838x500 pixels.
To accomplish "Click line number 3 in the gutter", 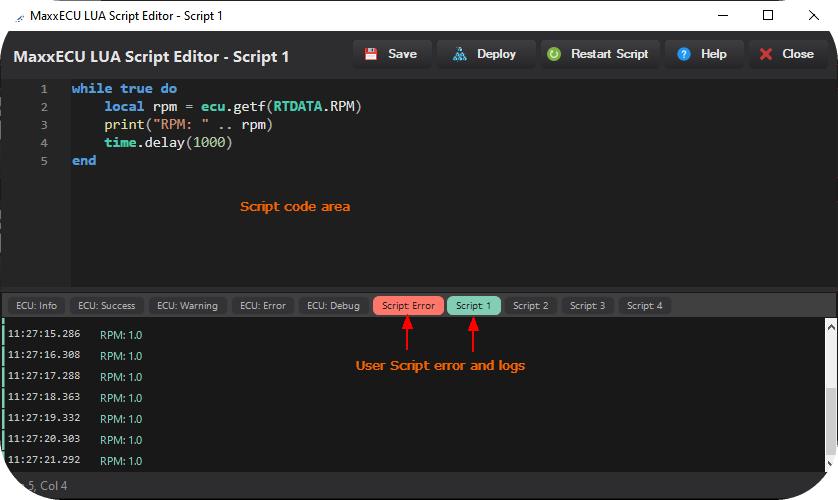I will click(x=44, y=125).
